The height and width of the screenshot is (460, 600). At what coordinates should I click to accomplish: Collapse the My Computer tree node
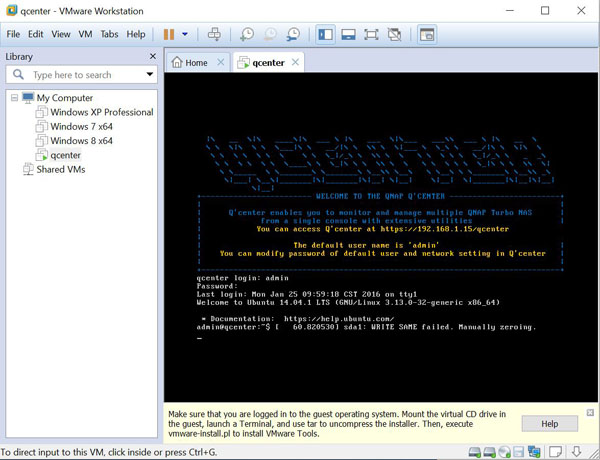click(13, 98)
